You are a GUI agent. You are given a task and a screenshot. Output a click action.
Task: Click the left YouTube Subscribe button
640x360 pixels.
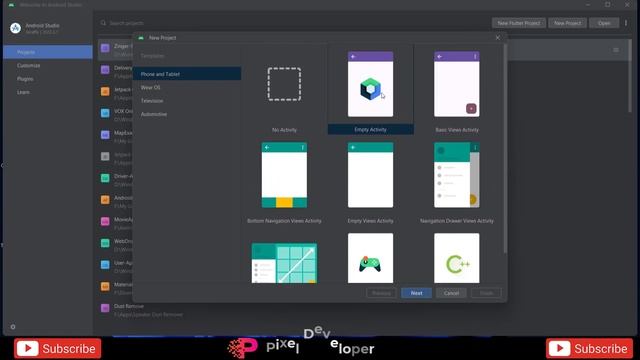pos(58,349)
